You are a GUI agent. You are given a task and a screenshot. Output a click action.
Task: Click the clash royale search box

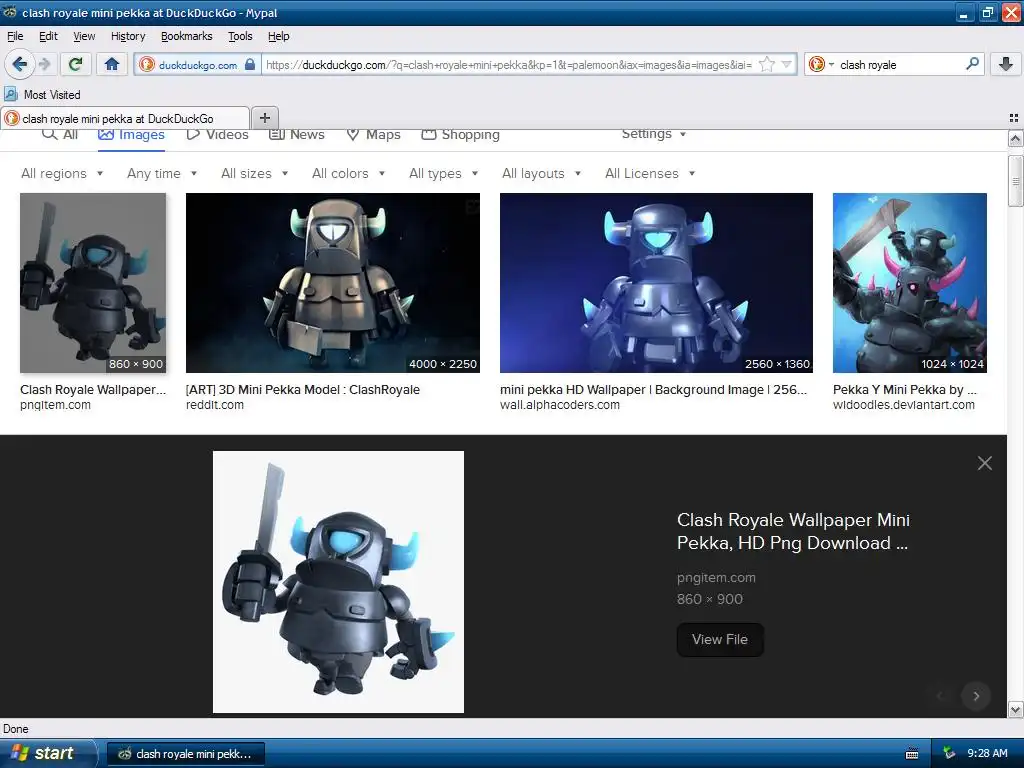900,64
